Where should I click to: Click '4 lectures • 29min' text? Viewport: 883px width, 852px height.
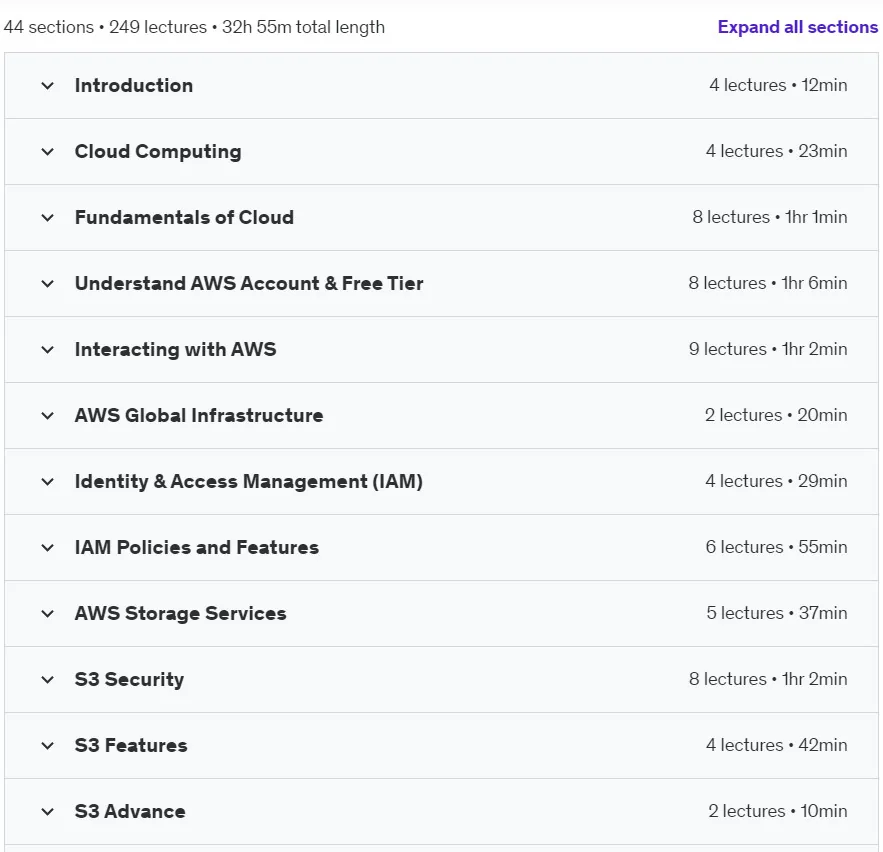click(x=777, y=481)
